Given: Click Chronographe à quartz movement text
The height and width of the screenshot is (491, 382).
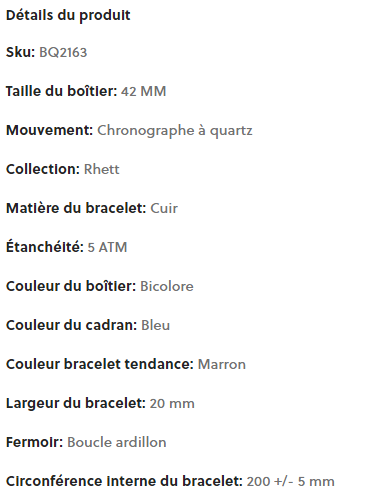Looking at the screenshot, I should (175, 131).
